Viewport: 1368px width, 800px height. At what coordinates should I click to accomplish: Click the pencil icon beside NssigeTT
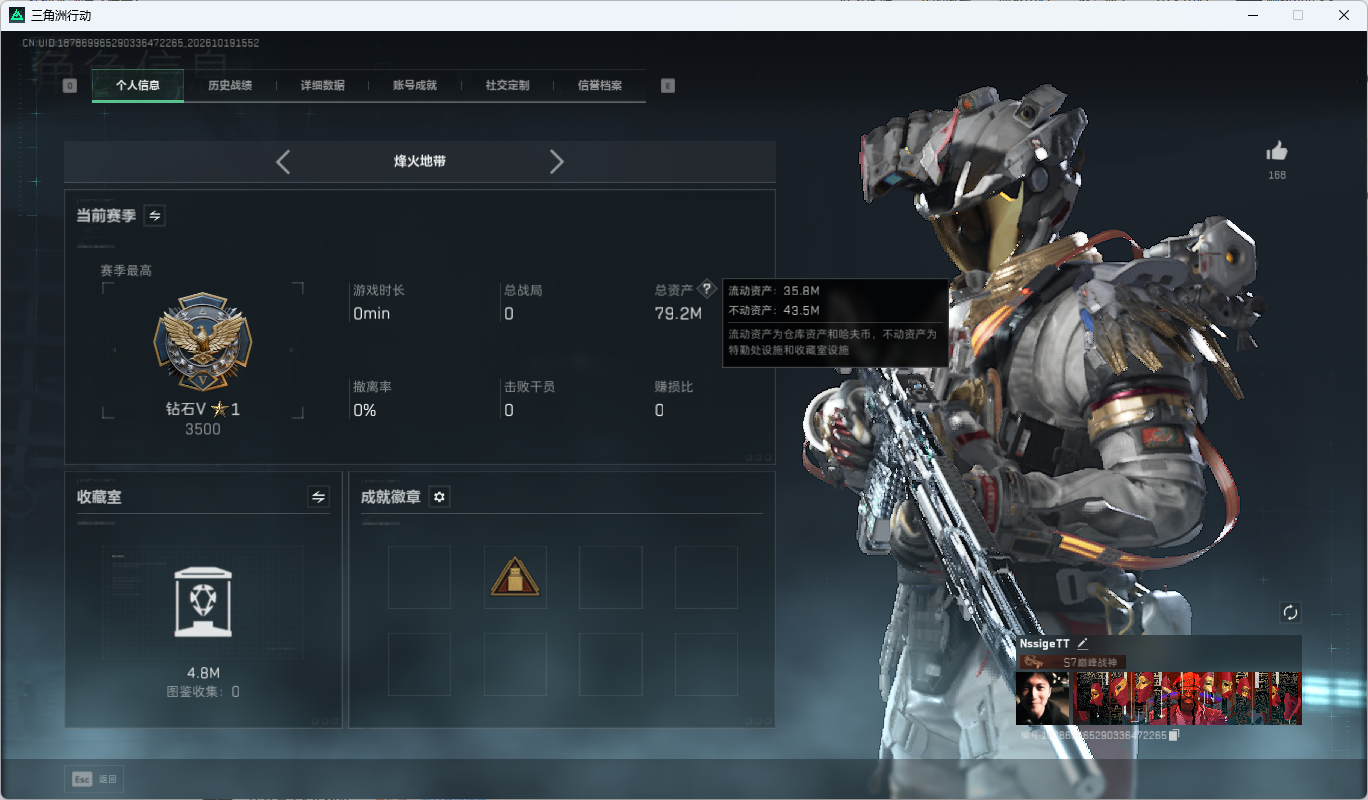tap(1082, 644)
